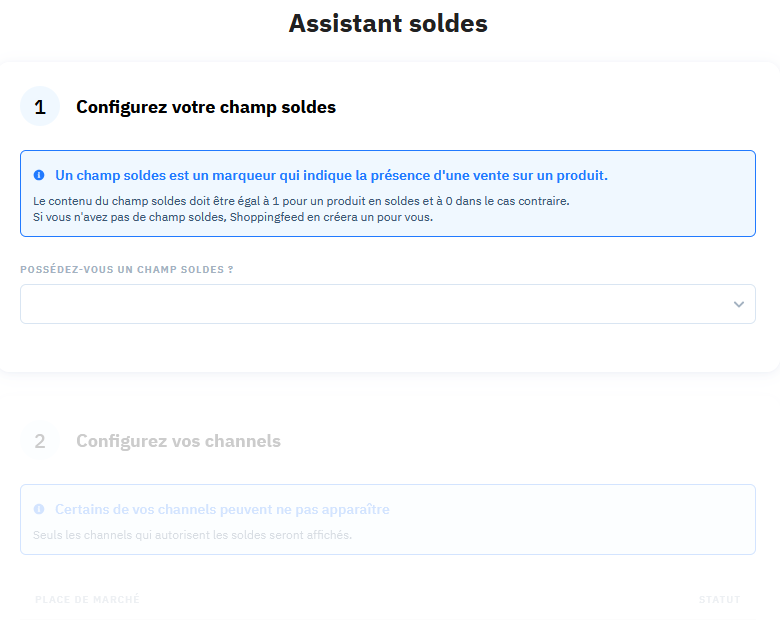
Task: Click the faded info icon beside channels notice
Action: pos(39,509)
